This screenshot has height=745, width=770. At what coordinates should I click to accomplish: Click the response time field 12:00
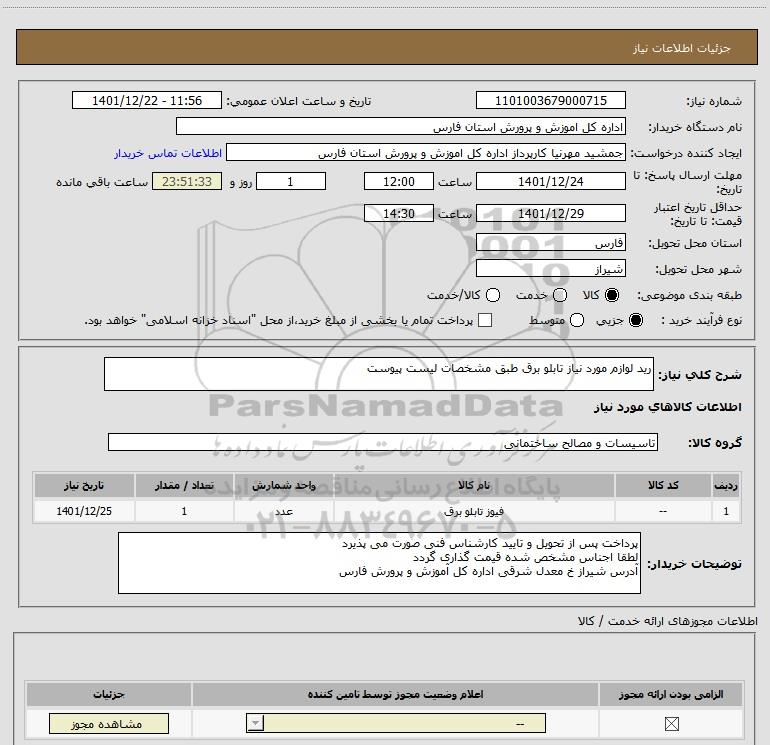click(x=399, y=181)
